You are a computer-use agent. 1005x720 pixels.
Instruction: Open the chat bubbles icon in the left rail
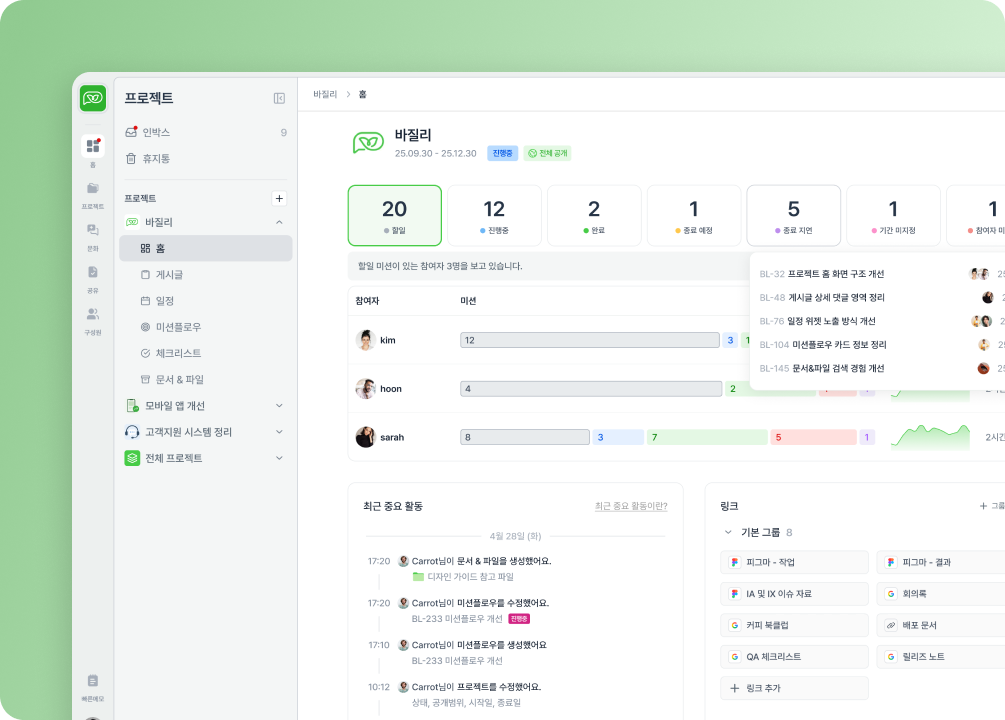[x=93, y=230]
